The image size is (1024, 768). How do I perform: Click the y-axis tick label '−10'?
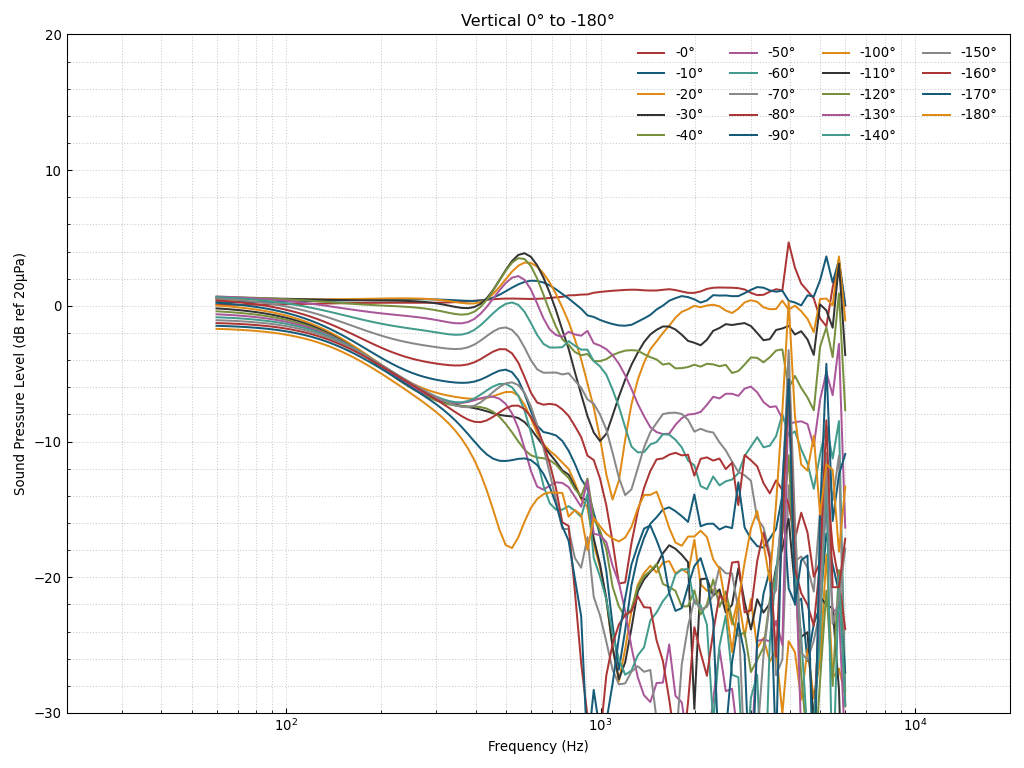pyautogui.click(x=48, y=443)
